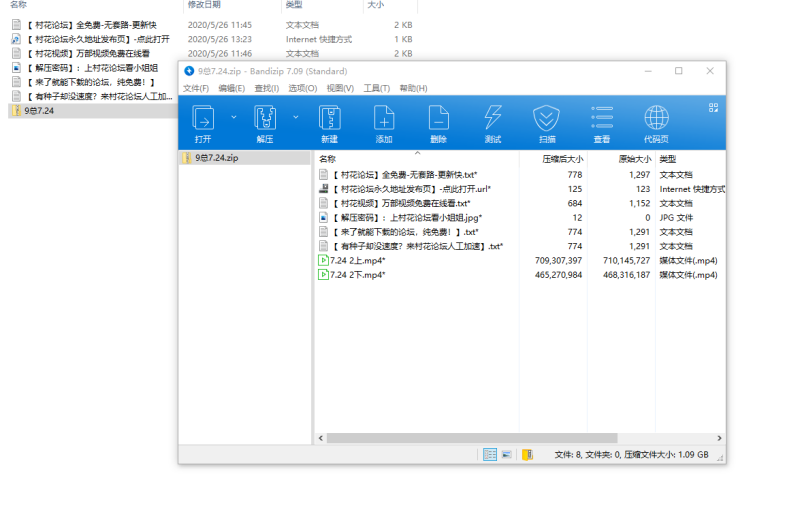This screenshot has height=512, width=800.
Task: Click the 添加 (Add files) toolbar icon
Action: [x=384, y=122]
